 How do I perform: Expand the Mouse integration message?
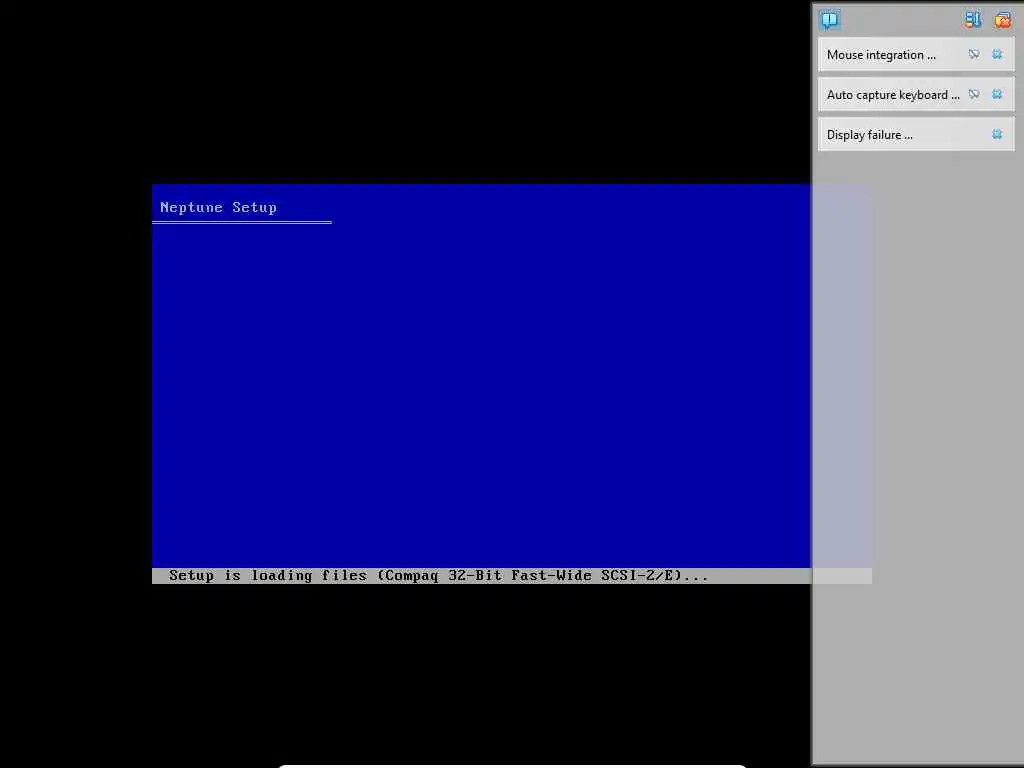point(881,55)
